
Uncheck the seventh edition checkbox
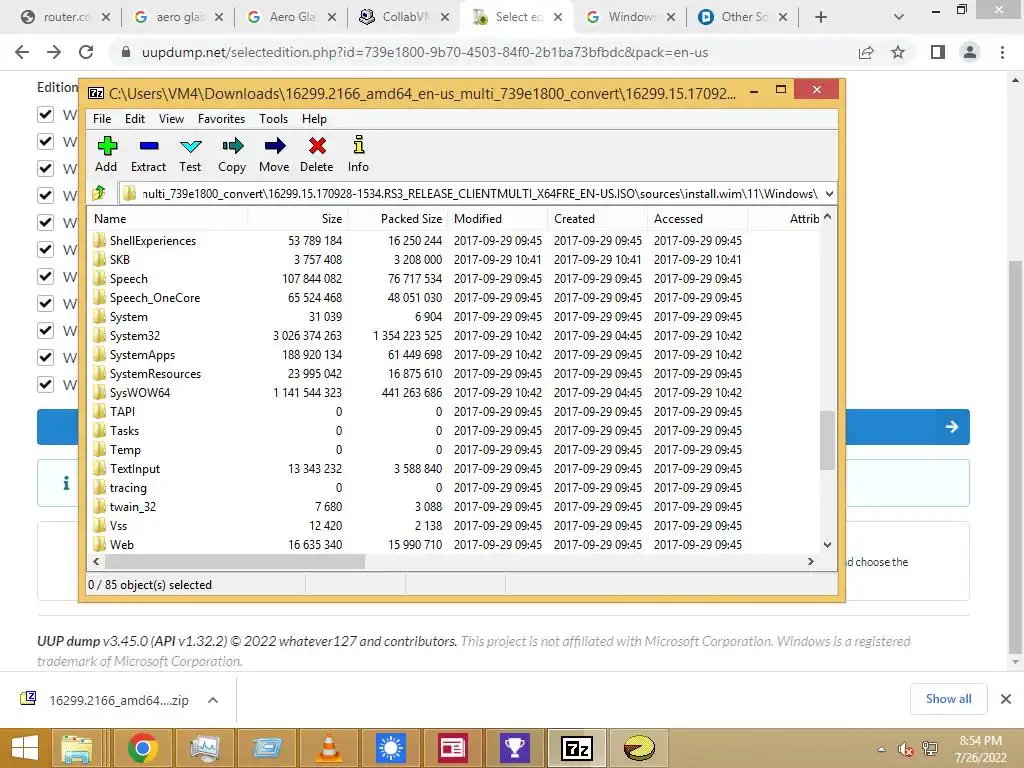point(45,276)
